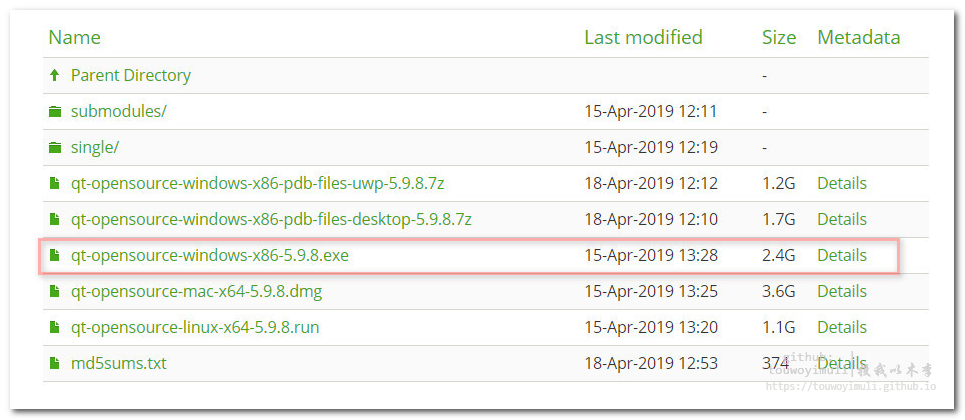Click the folder icon next to single/
The height and width of the screenshot is (420, 965).
pyautogui.click(x=55, y=147)
